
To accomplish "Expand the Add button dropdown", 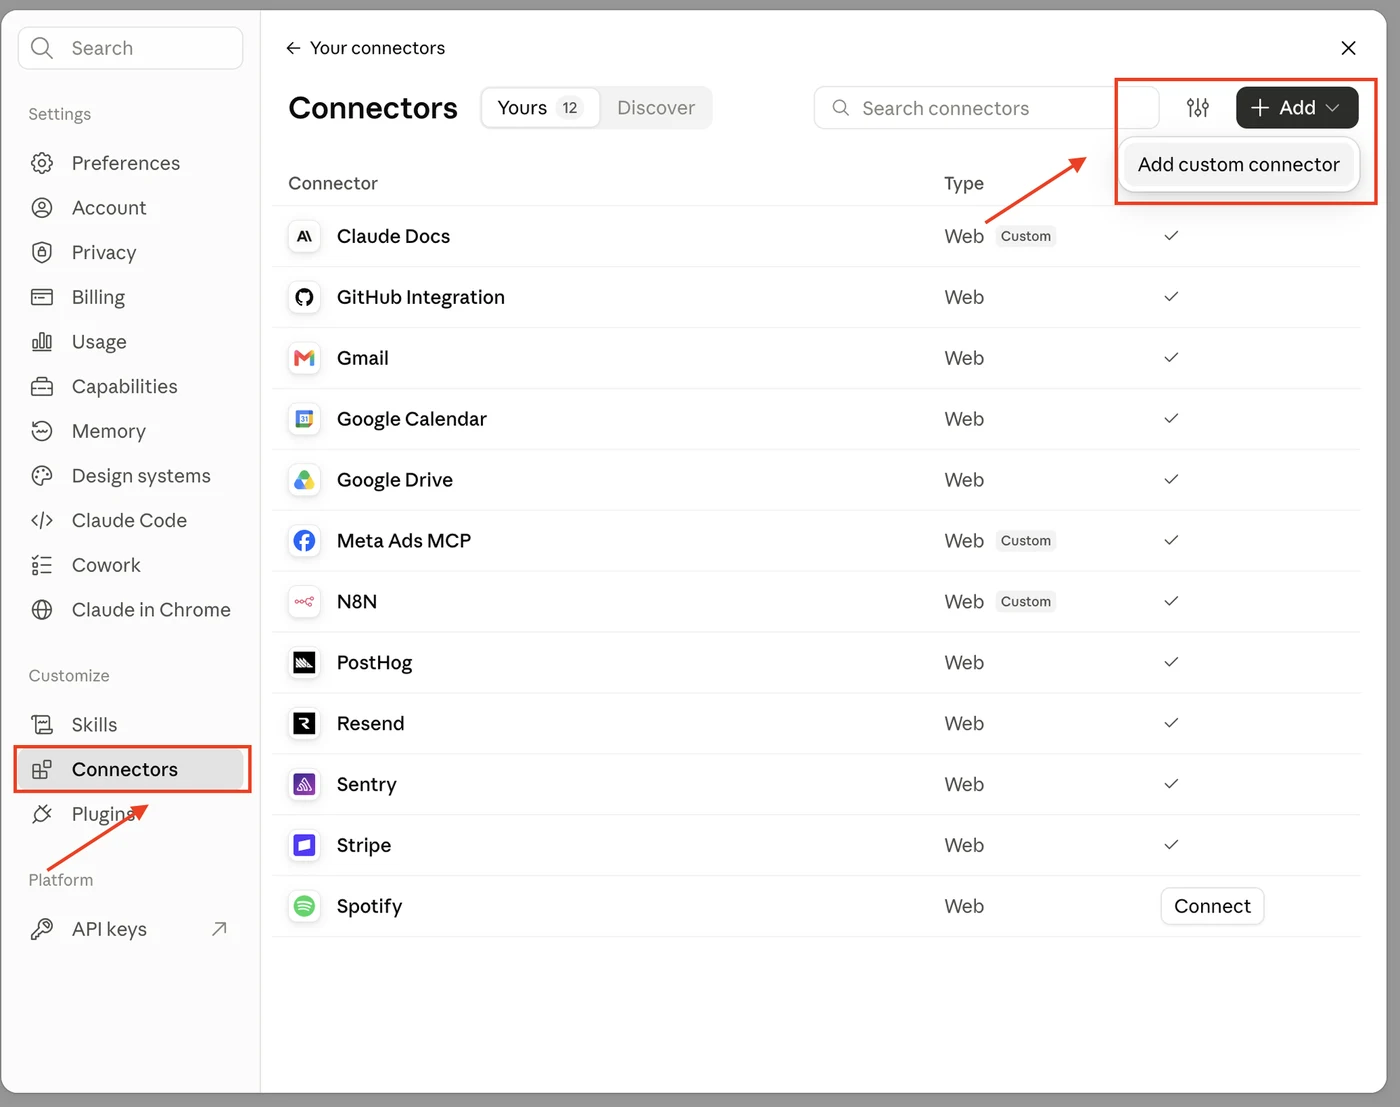I will [1297, 108].
